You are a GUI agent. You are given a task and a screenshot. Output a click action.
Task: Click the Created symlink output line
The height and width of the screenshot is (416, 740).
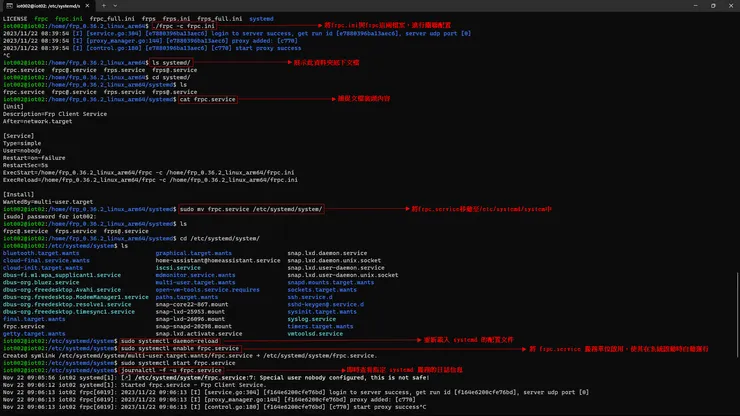pyautogui.click(x=190, y=356)
